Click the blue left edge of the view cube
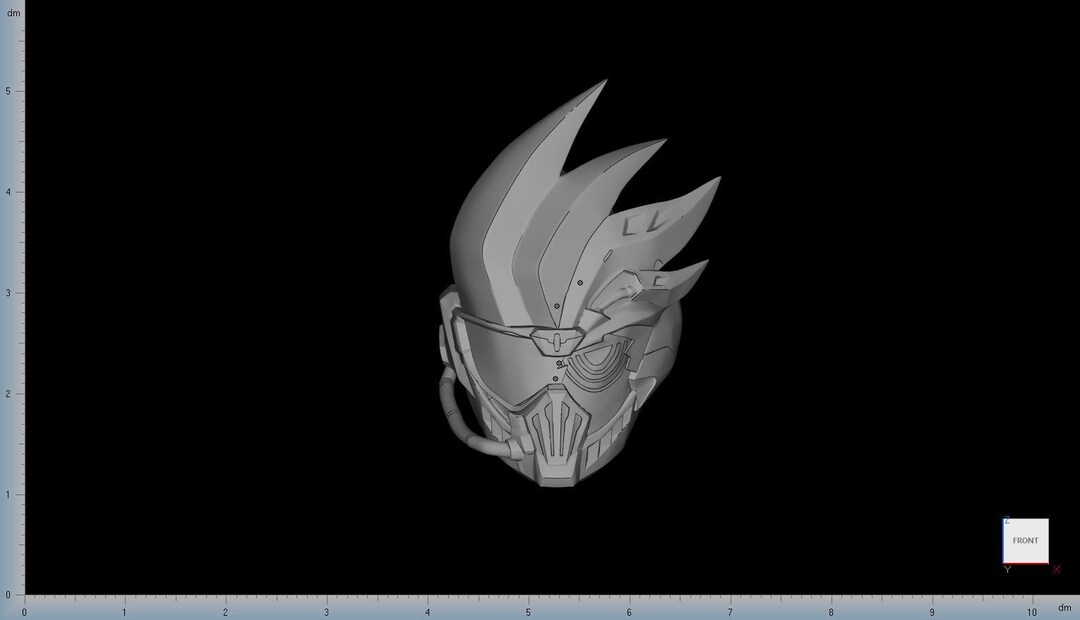 (1003, 540)
